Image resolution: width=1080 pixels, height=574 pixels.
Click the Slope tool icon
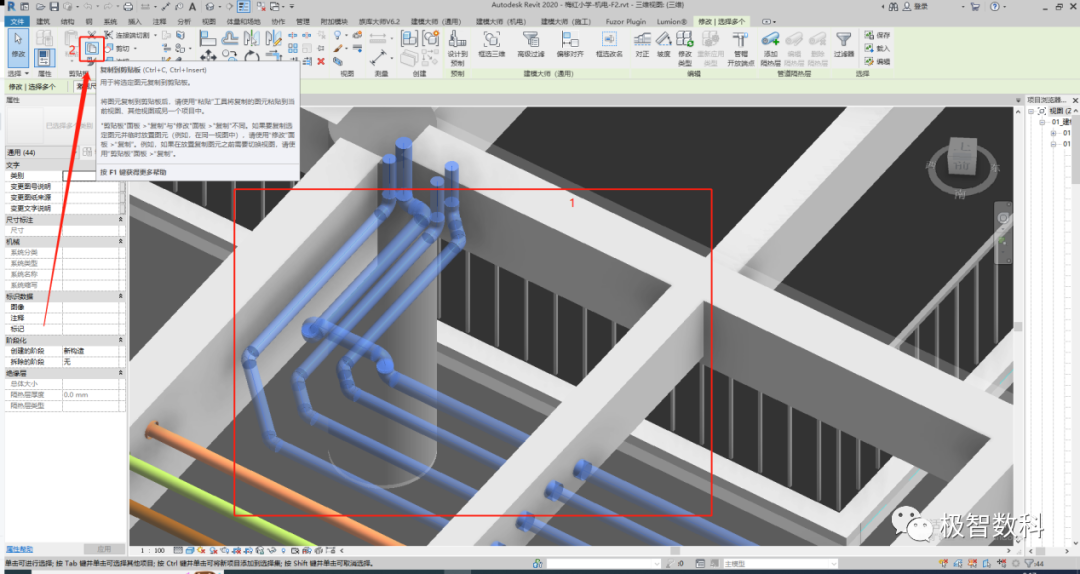click(x=663, y=44)
